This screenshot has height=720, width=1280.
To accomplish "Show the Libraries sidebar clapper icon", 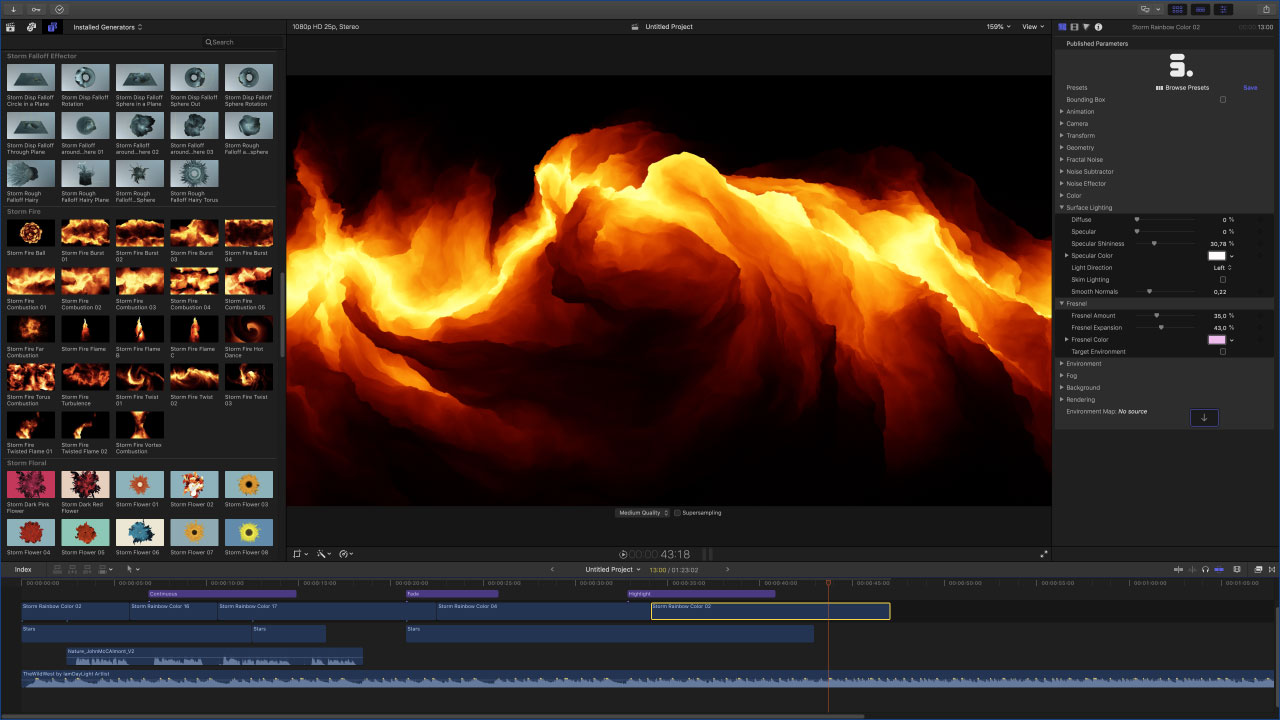I will point(11,27).
